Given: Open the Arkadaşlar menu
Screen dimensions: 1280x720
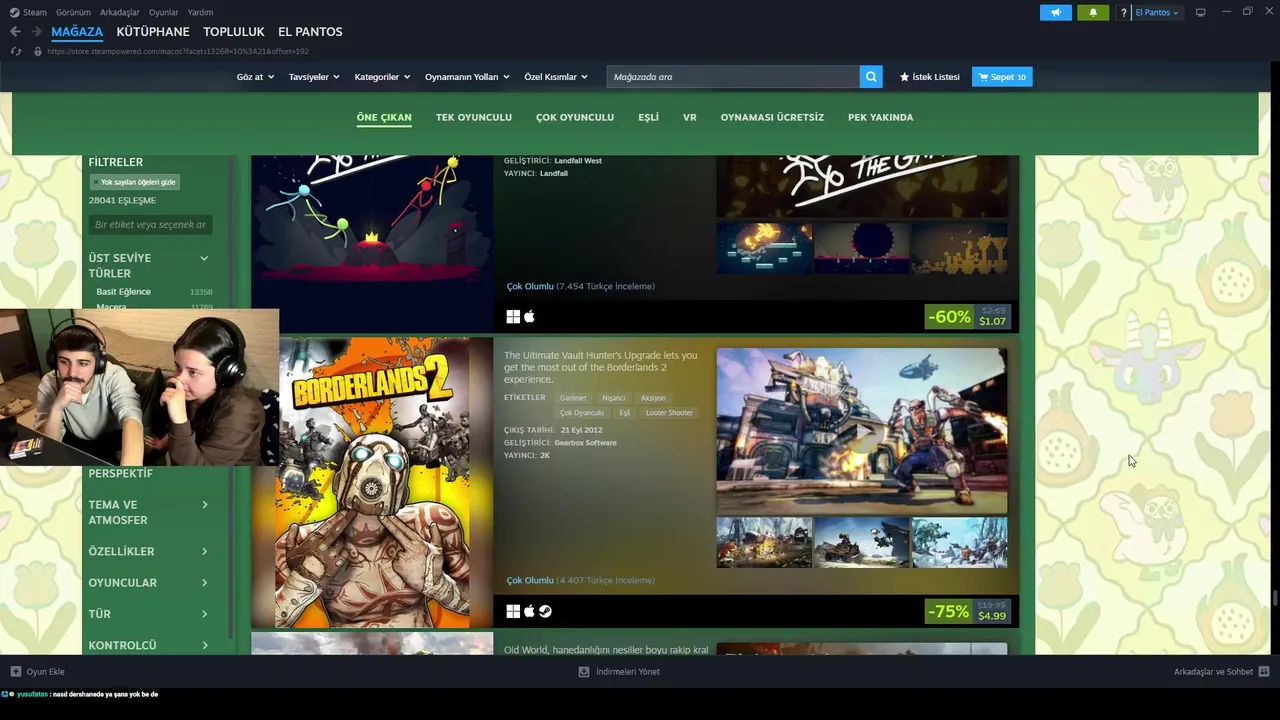Looking at the screenshot, I should (x=120, y=12).
